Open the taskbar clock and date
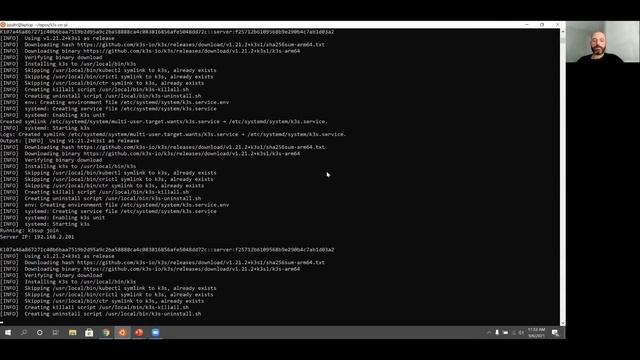Viewport: 640px width, 360px height. click(536, 333)
